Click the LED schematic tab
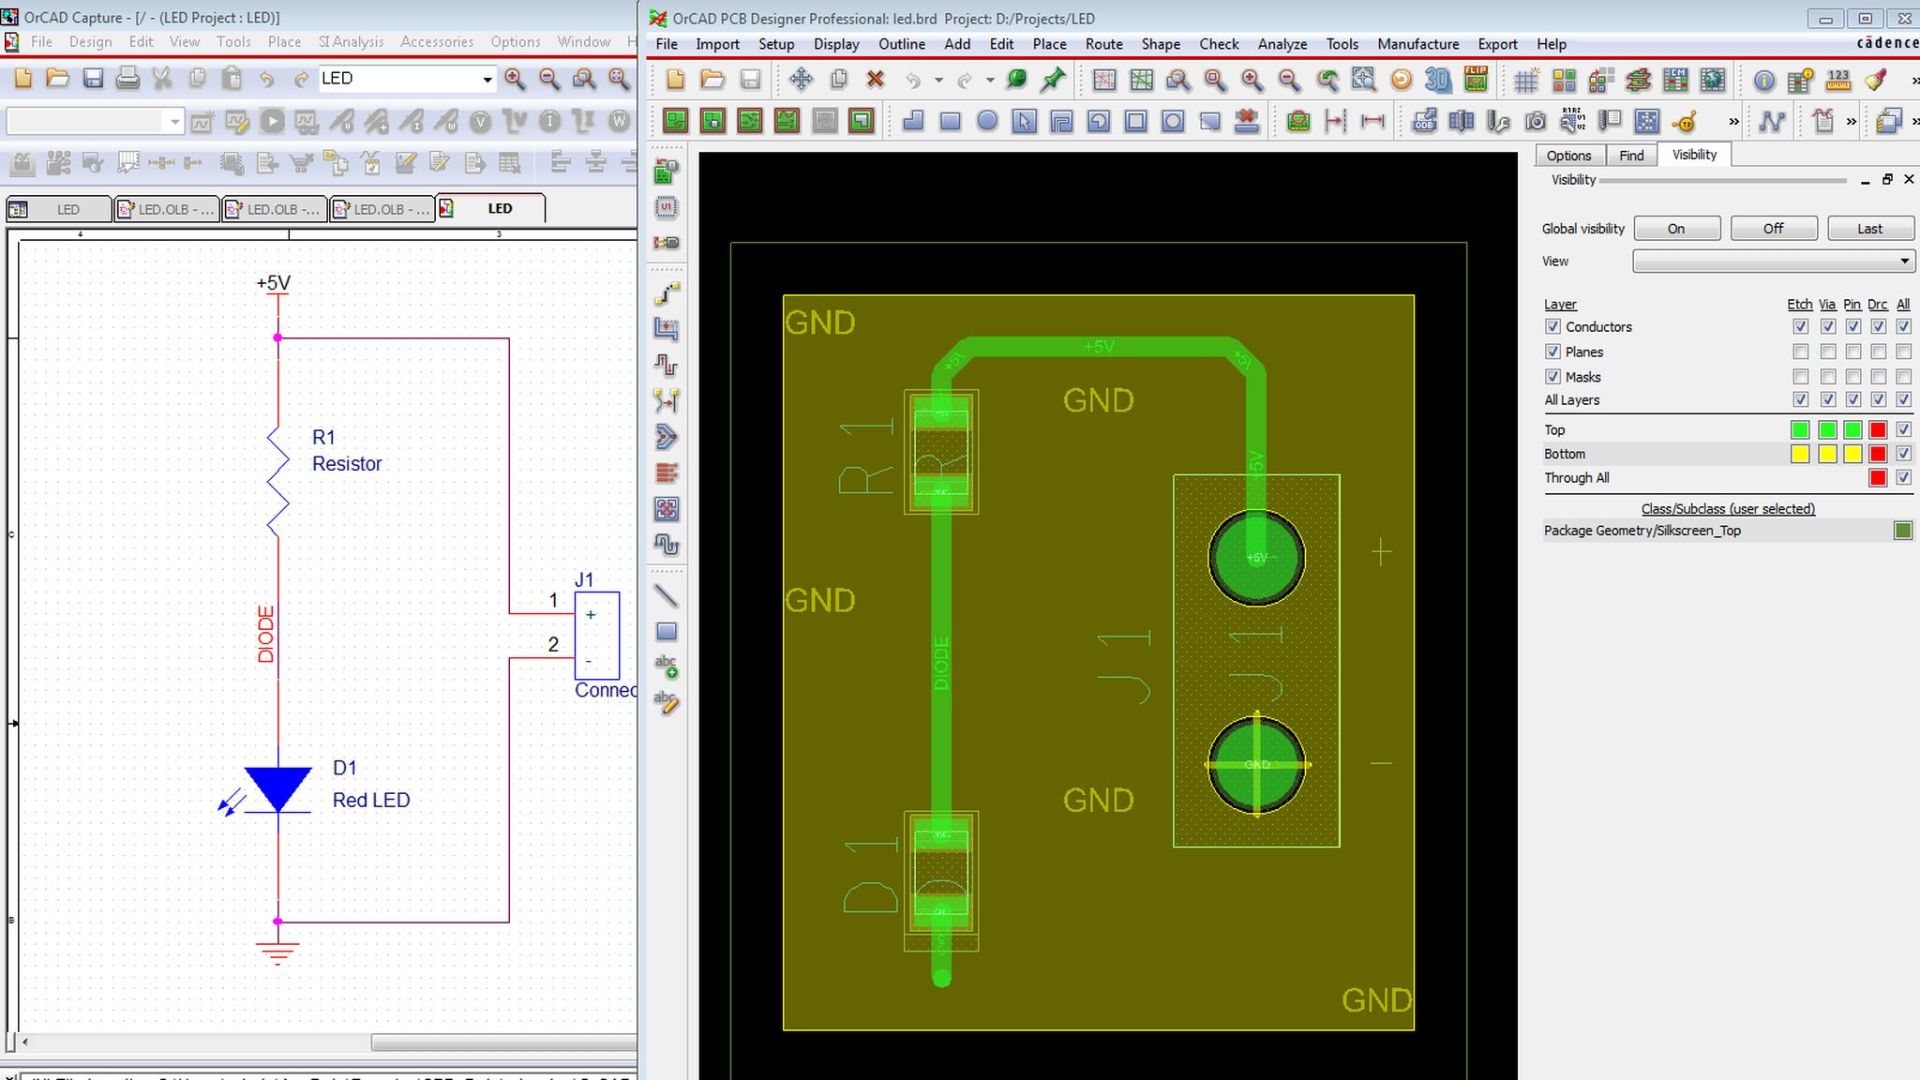Screen dimensions: 1920x1080 [498, 208]
